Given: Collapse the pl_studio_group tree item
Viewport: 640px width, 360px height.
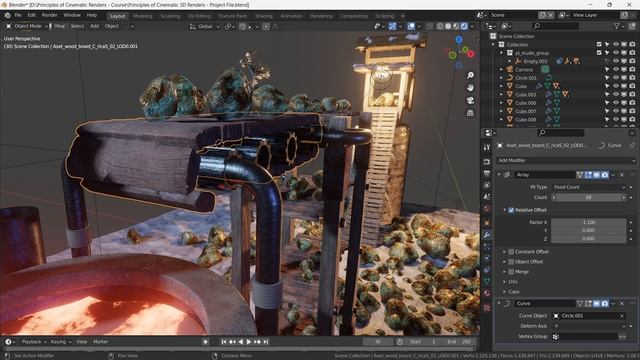Looking at the screenshot, I should pyautogui.click(x=502, y=53).
